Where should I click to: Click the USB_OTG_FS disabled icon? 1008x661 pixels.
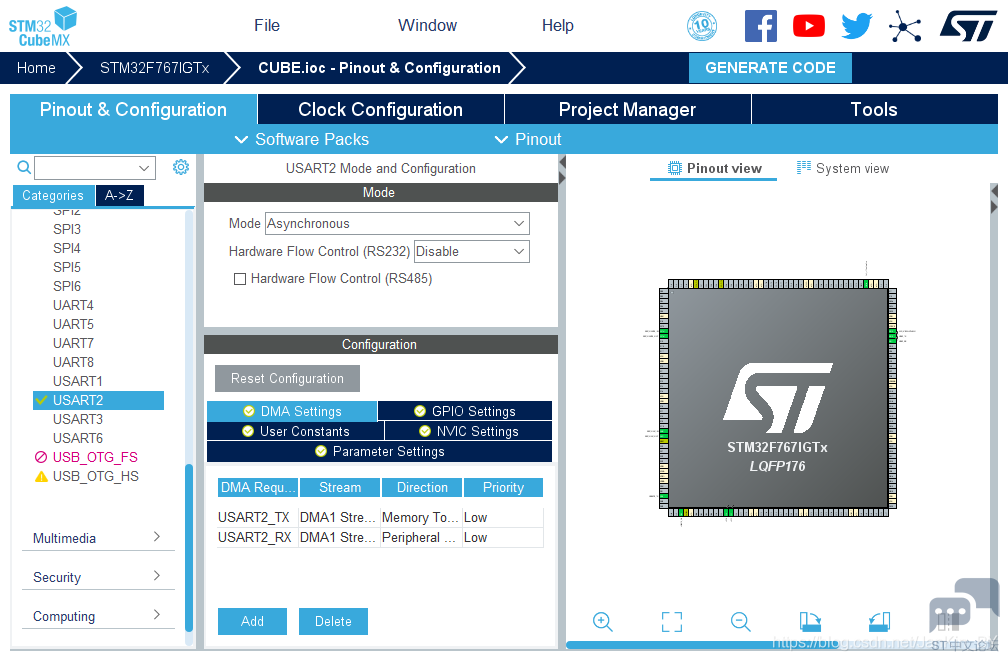(x=41, y=457)
